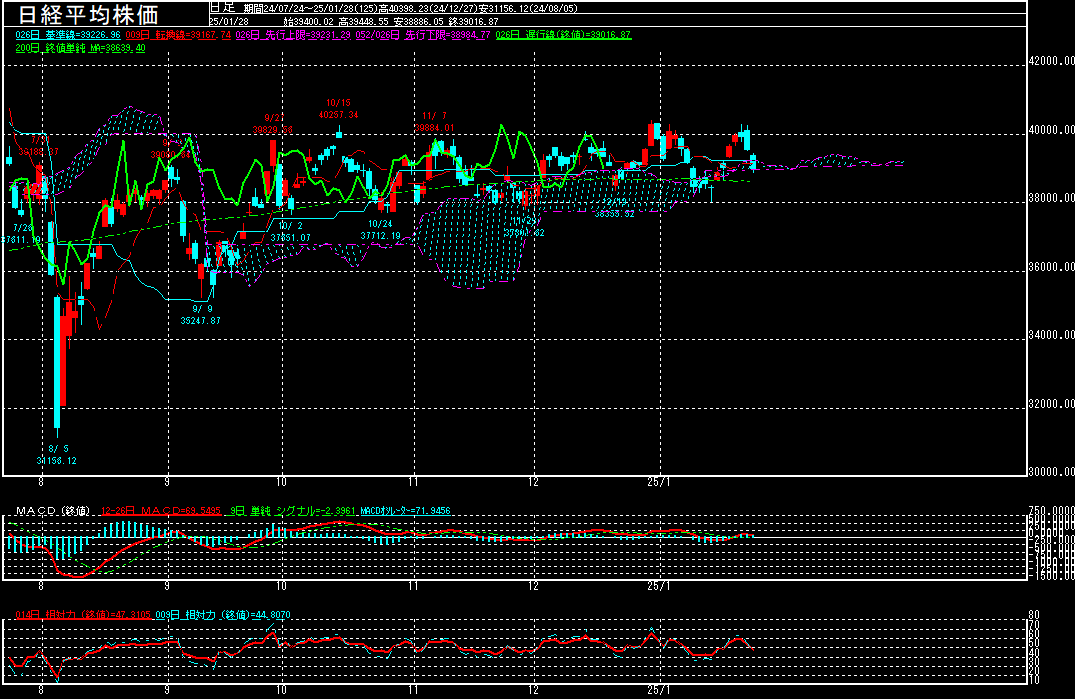This screenshot has height=699, width=1076.
Task: Select the 026日 基準線=39226.96 legend entry
Action: tap(68, 35)
